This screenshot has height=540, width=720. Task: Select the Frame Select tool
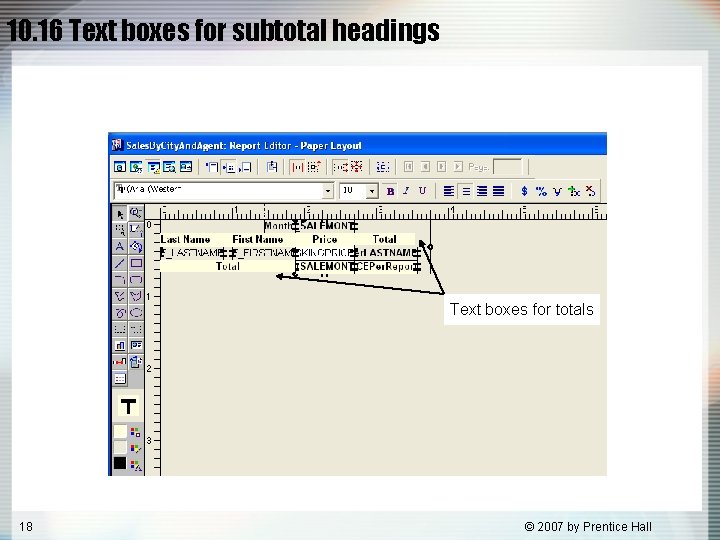pyautogui.click(x=120, y=230)
